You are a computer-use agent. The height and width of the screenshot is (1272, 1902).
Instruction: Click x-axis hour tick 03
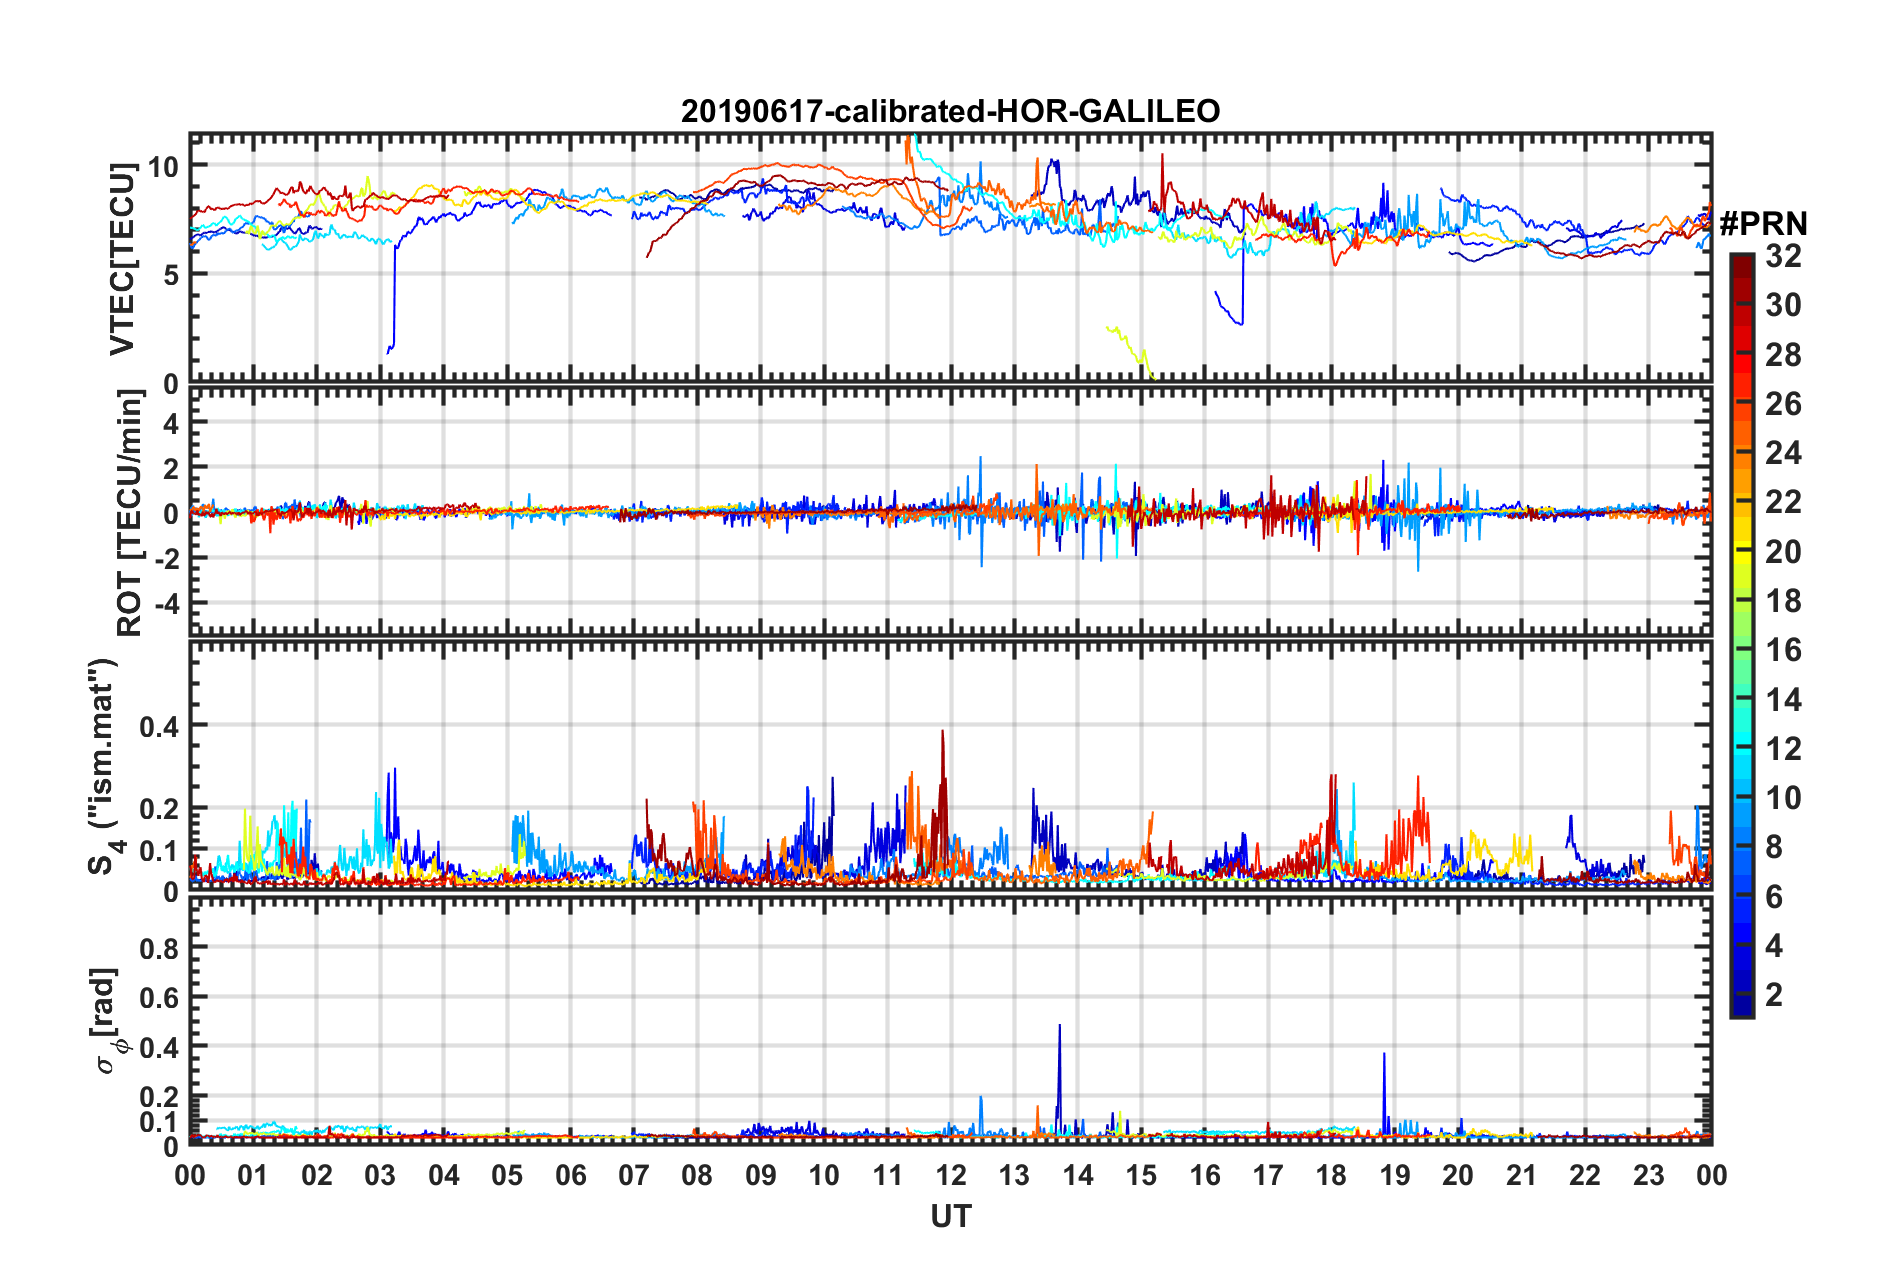point(380,1175)
